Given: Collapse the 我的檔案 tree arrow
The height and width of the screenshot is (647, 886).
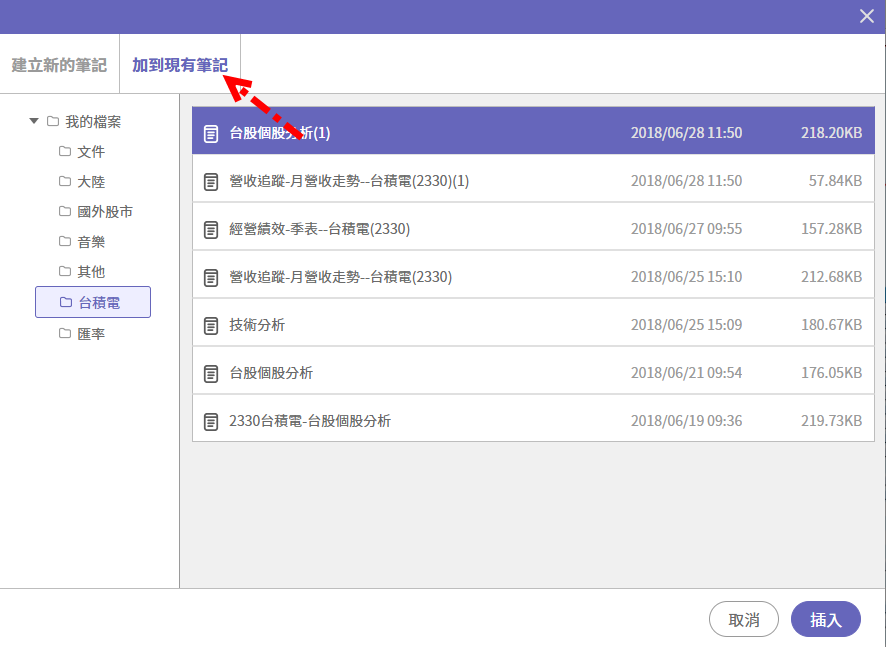Looking at the screenshot, I should (x=34, y=121).
